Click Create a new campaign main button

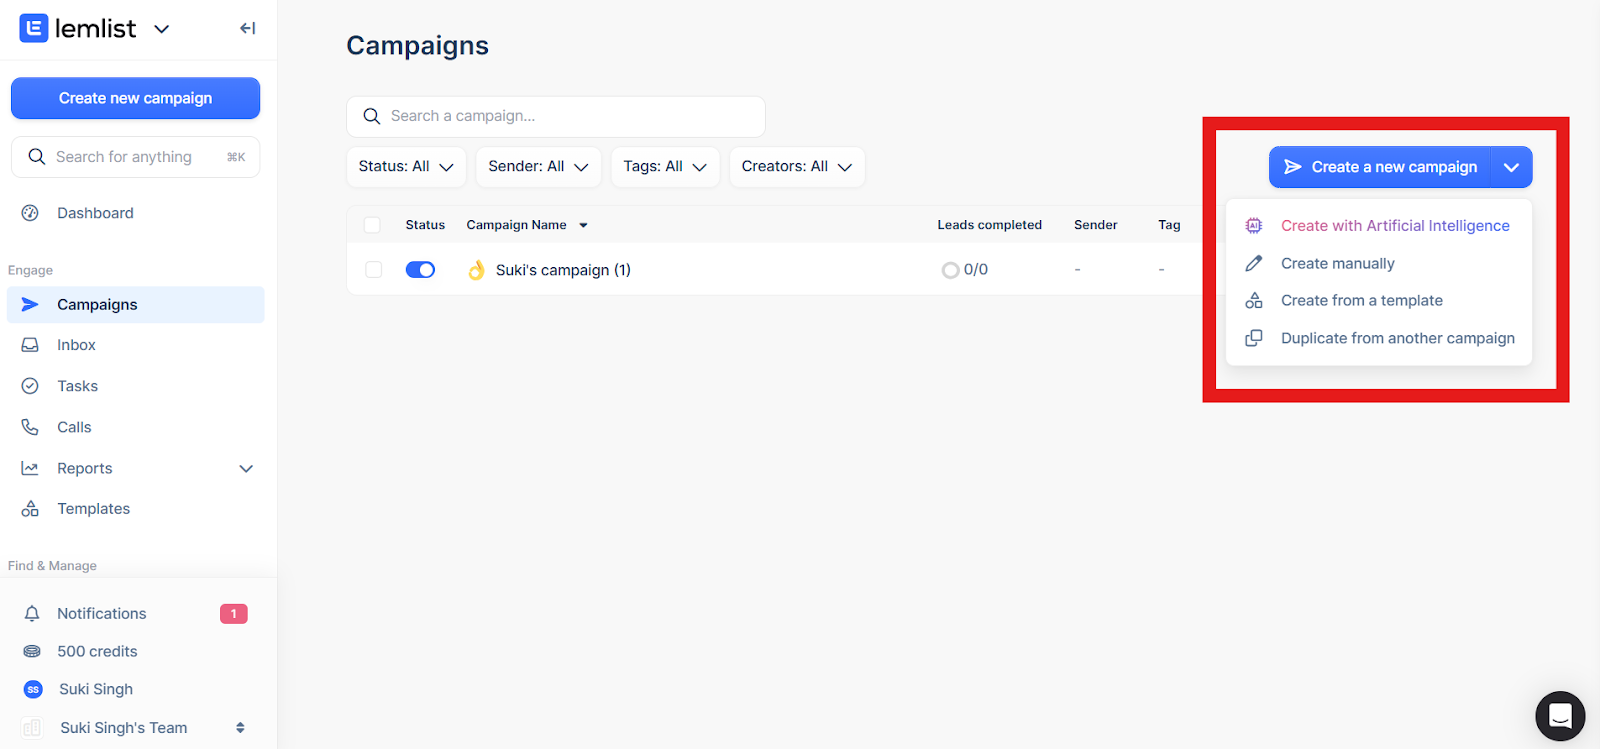pos(1380,167)
